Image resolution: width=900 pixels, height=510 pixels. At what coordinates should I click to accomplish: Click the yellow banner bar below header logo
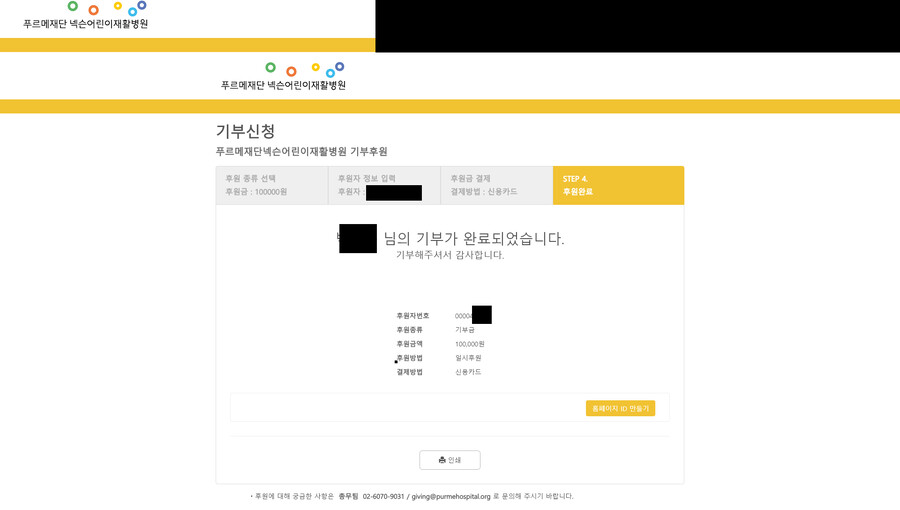coord(450,106)
